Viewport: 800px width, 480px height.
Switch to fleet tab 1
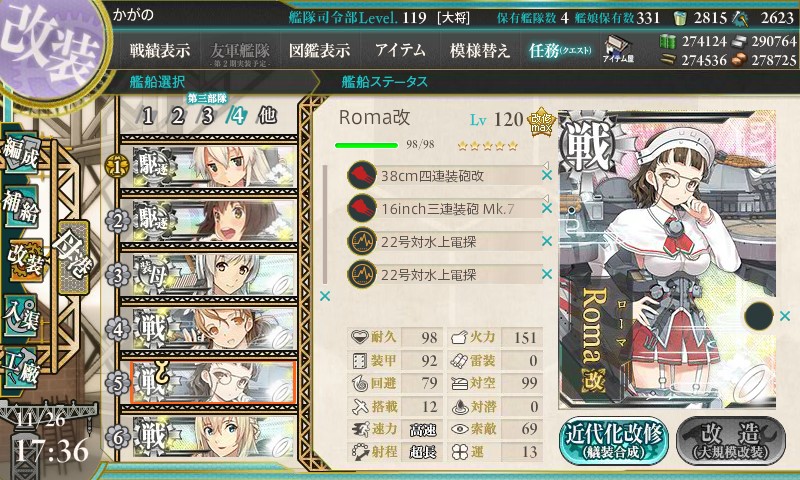point(148,116)
